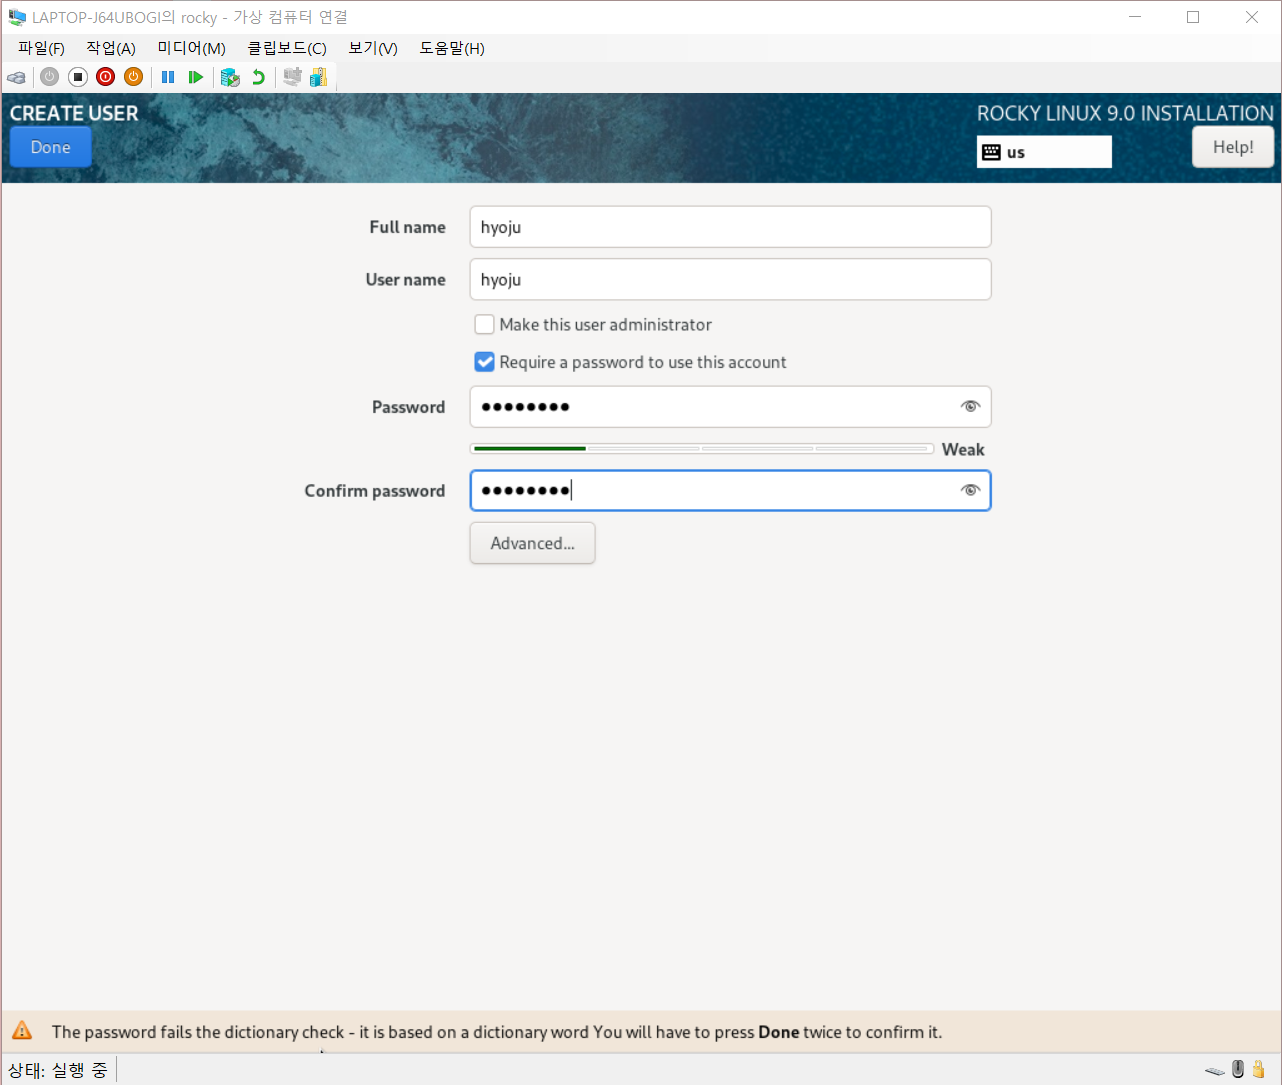Click the green Revert arrow icon
The height and width of the screenshot is (1085, 1282).
coord(259,77)
